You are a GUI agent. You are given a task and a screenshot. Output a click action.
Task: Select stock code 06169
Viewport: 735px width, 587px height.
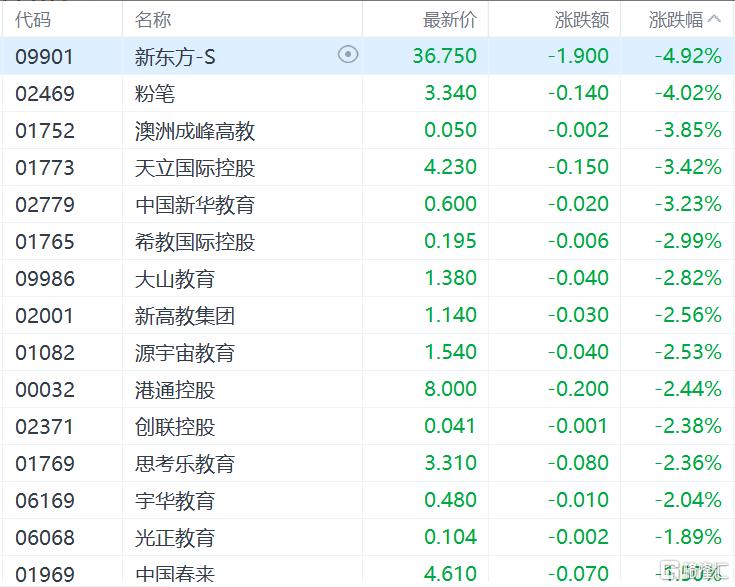point(45,501)
